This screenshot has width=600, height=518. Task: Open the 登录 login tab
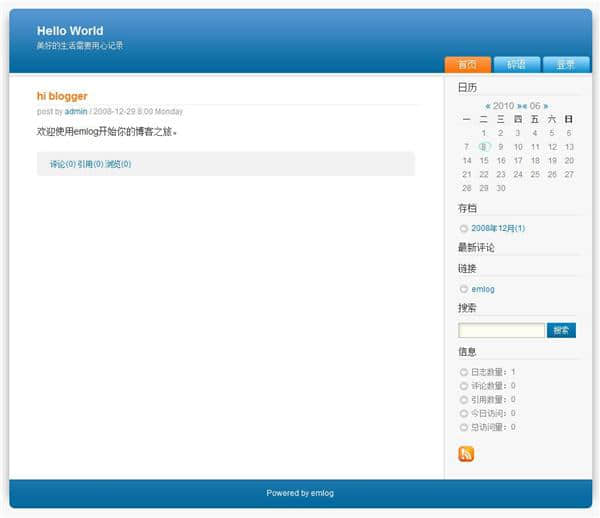coord(566,64)
